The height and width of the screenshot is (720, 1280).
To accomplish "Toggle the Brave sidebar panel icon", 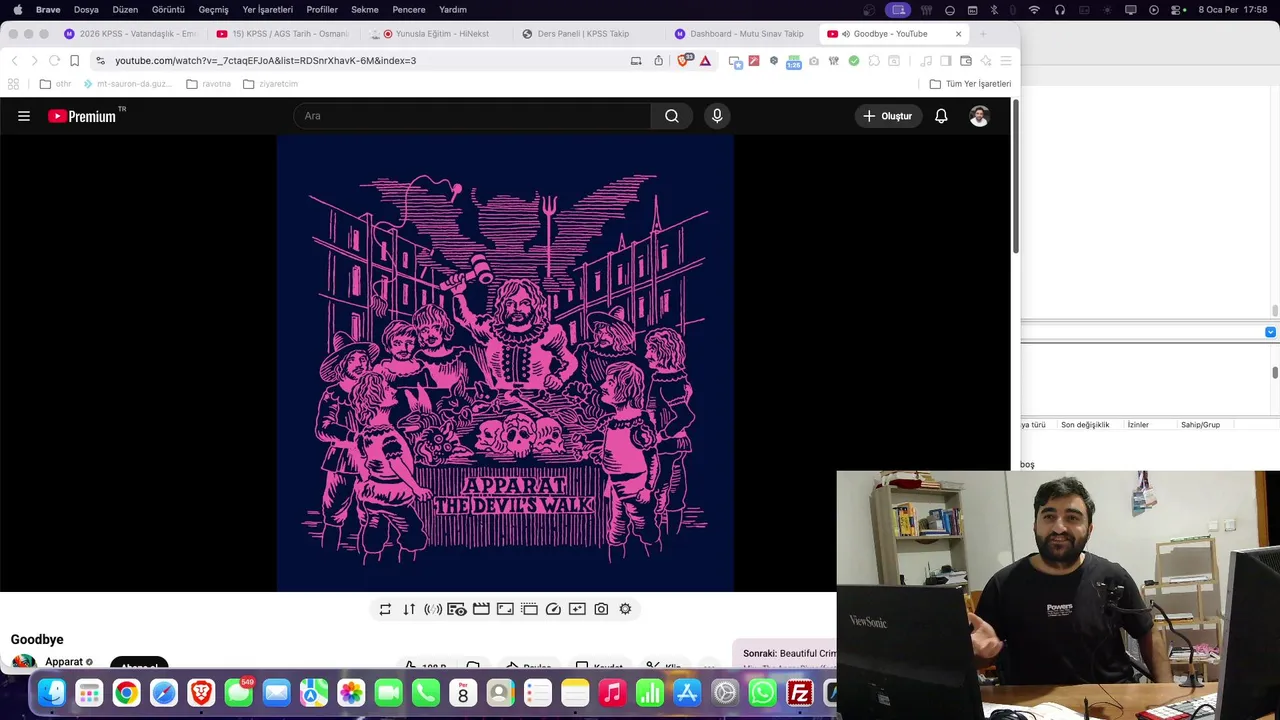I will tap(946, 61).
